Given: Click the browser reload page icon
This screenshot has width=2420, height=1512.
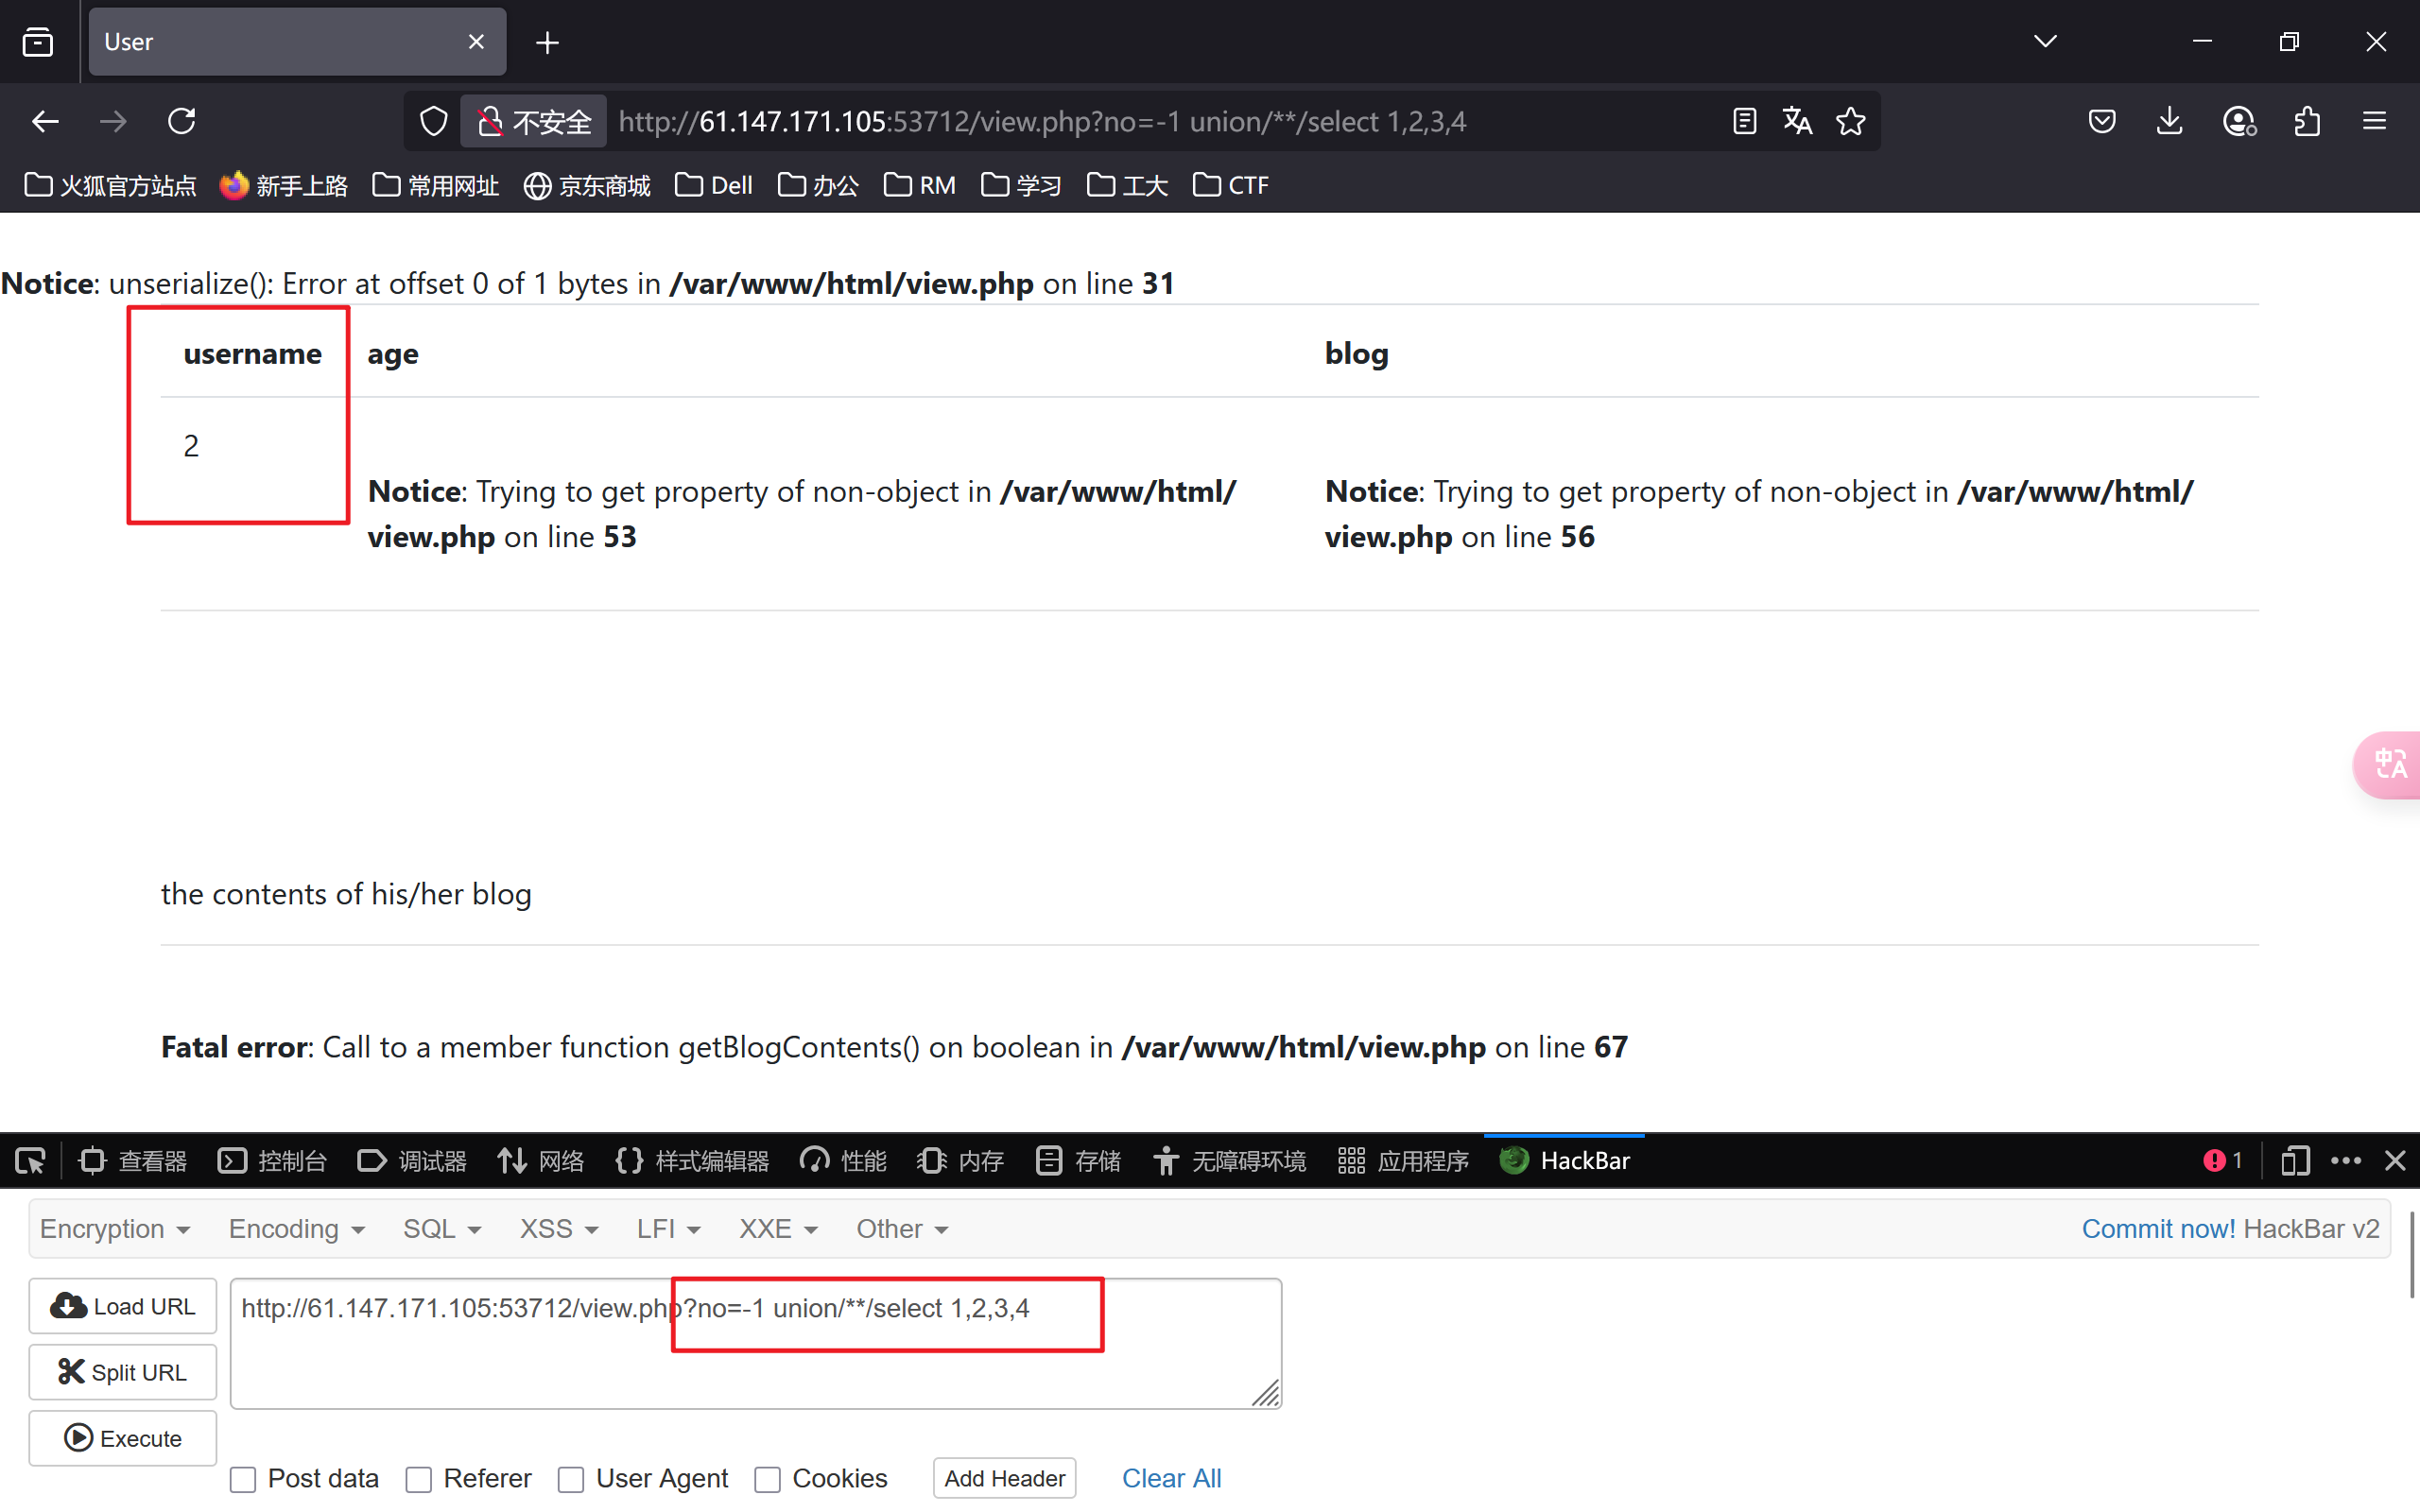Looking at the screenshot, I should coord(181,122).
